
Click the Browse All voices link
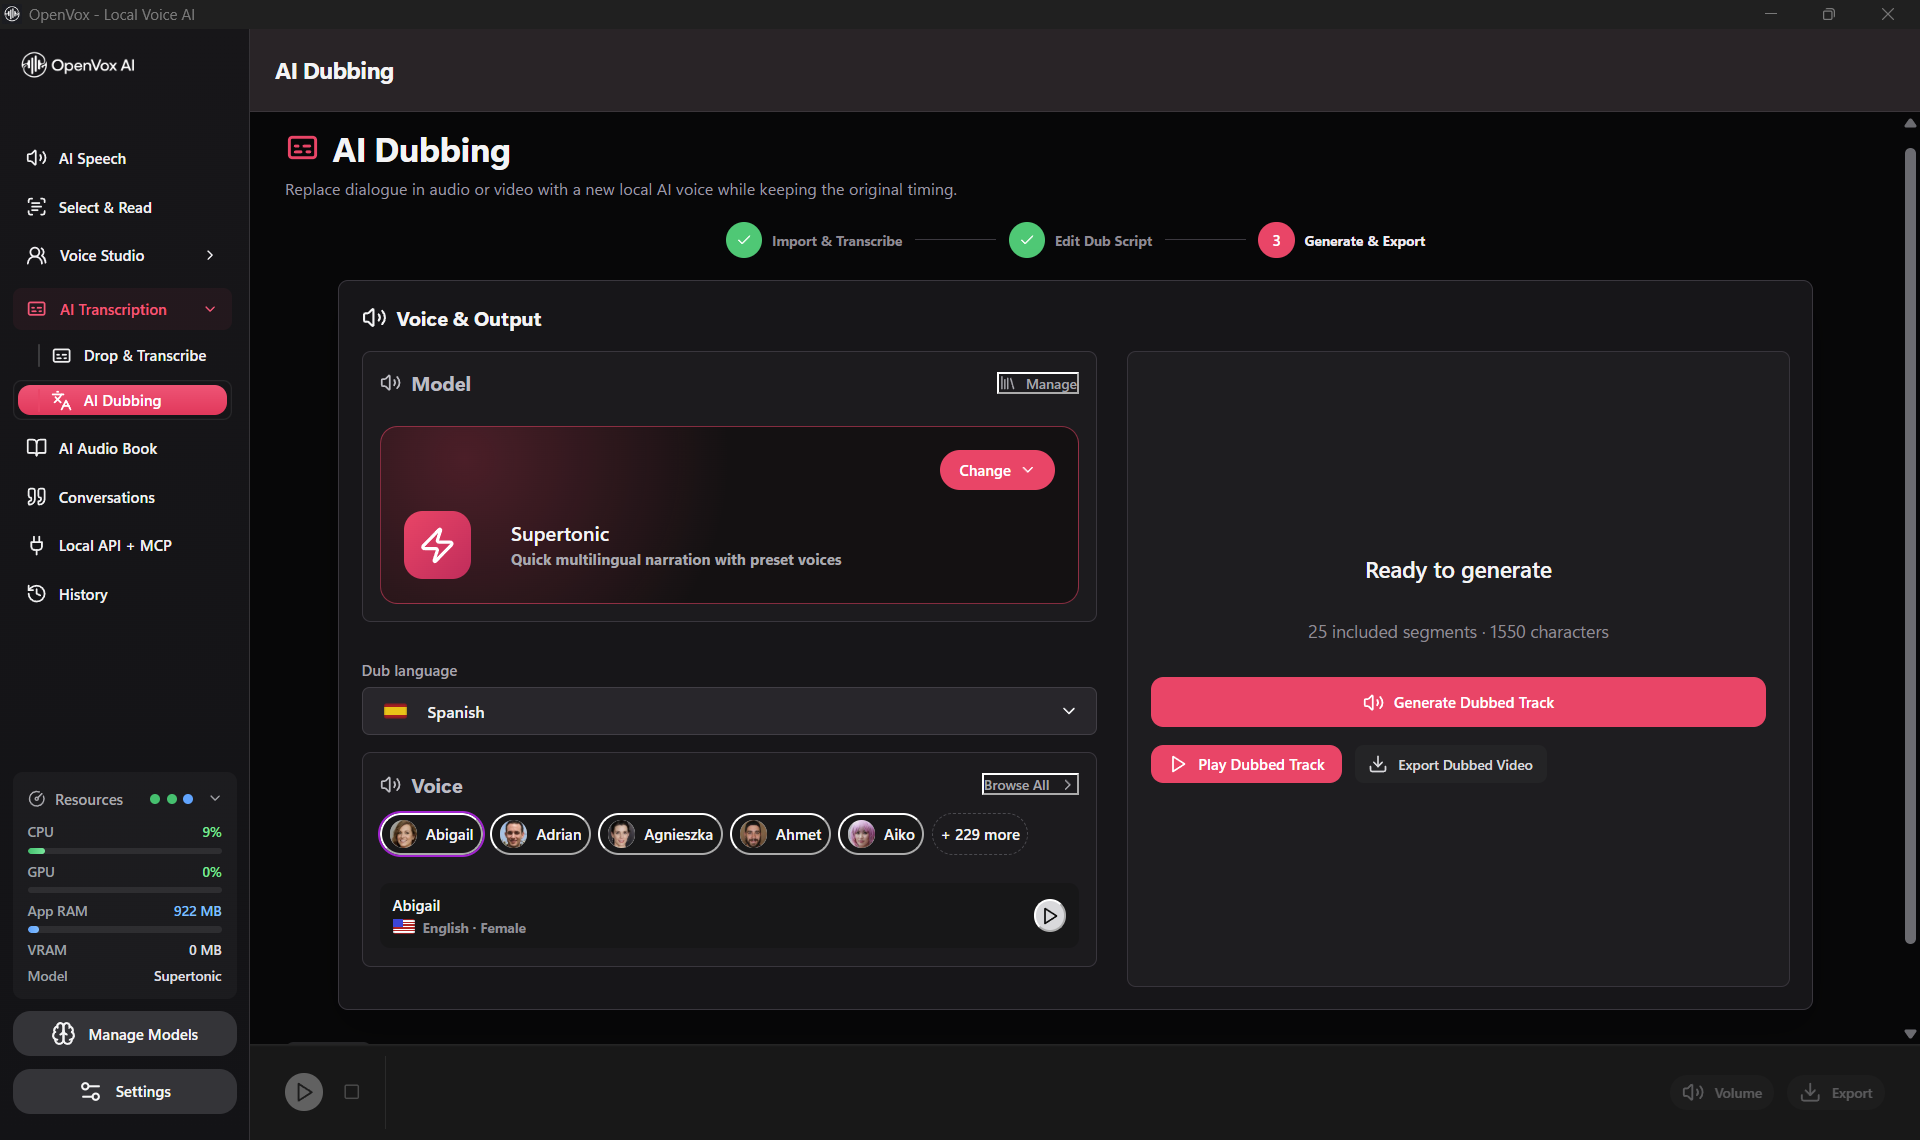click(x=1030, y=785)
